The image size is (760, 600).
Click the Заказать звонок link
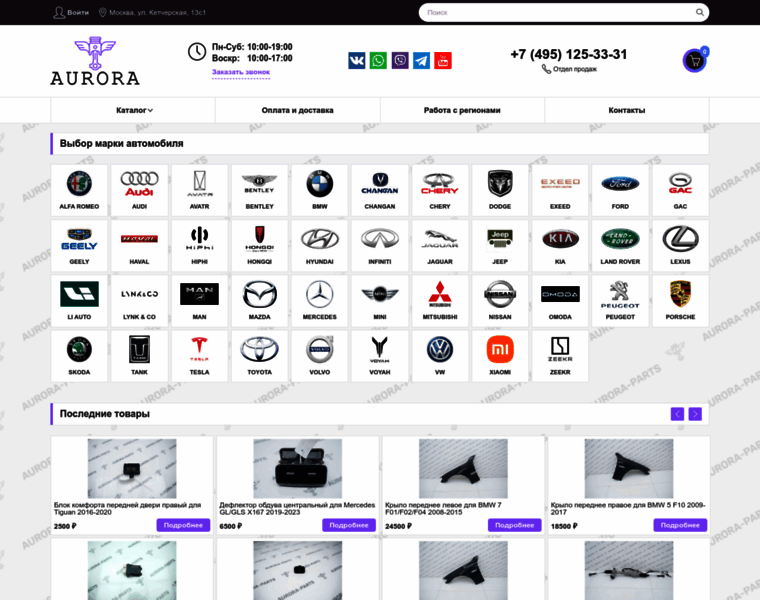pyautogui.click(x=241, y=72)
